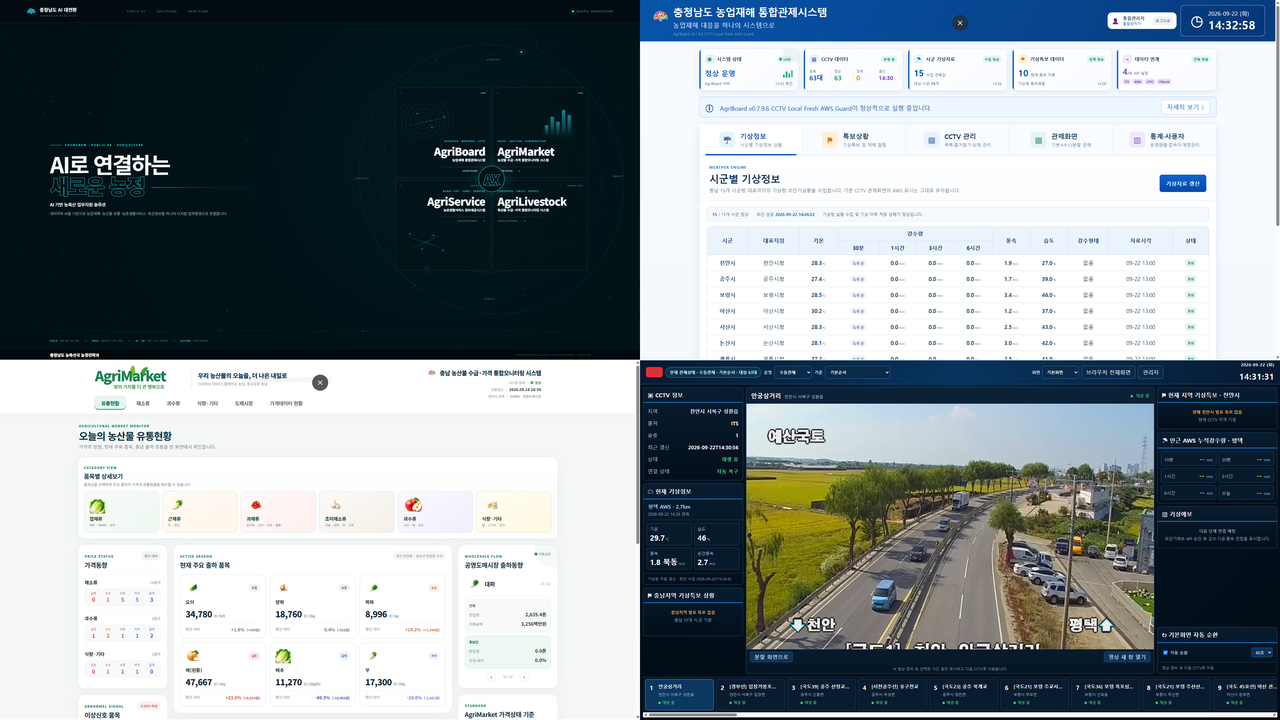Click DATA FLOW in the top navigation
Image resolution: width=1280 pixels, height=720 pixels.
(x=199, y=11)
